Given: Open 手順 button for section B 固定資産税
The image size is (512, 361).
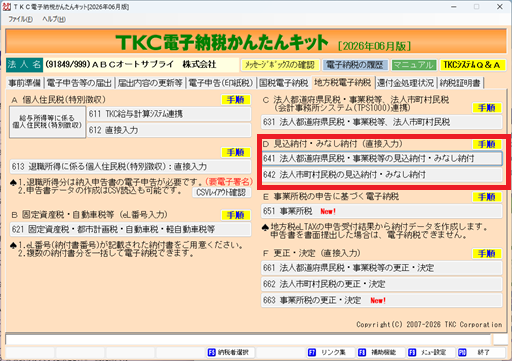Looking at the screenshot, I should 236,215.
